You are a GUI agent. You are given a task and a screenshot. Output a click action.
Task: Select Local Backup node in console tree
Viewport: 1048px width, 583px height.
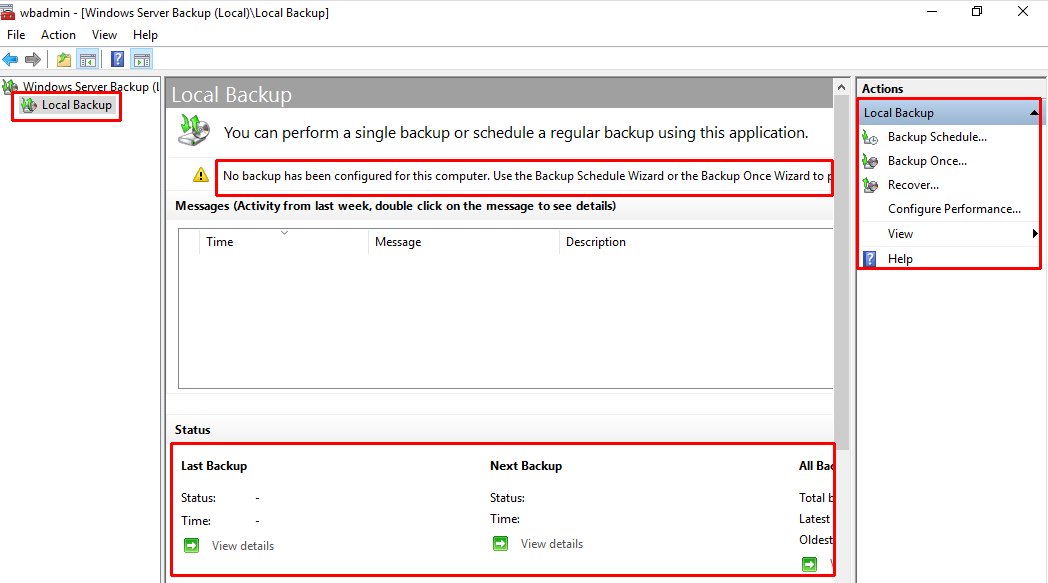click(x=76, y=105)
